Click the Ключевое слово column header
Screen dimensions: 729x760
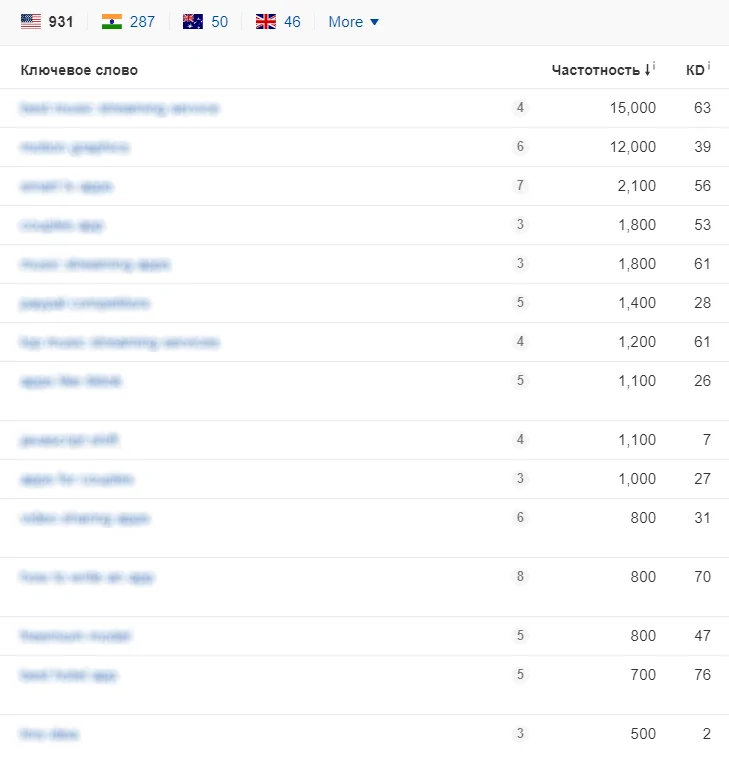79,70
